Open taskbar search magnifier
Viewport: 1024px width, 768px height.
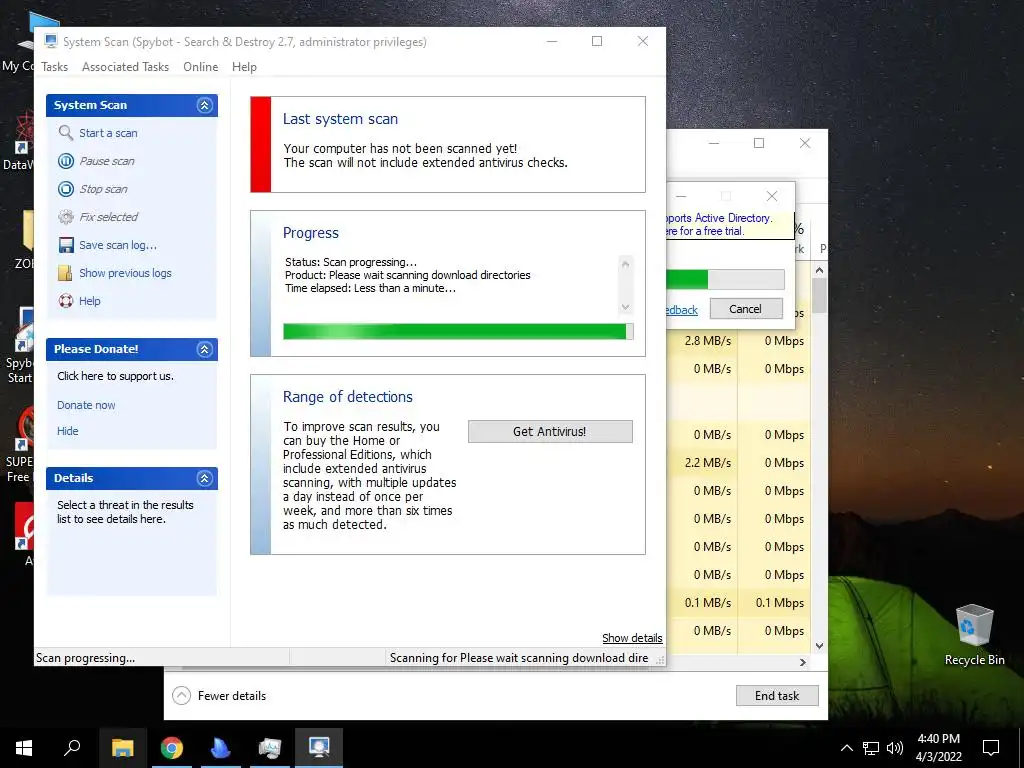pyautogui.click(x=72, y=748)
